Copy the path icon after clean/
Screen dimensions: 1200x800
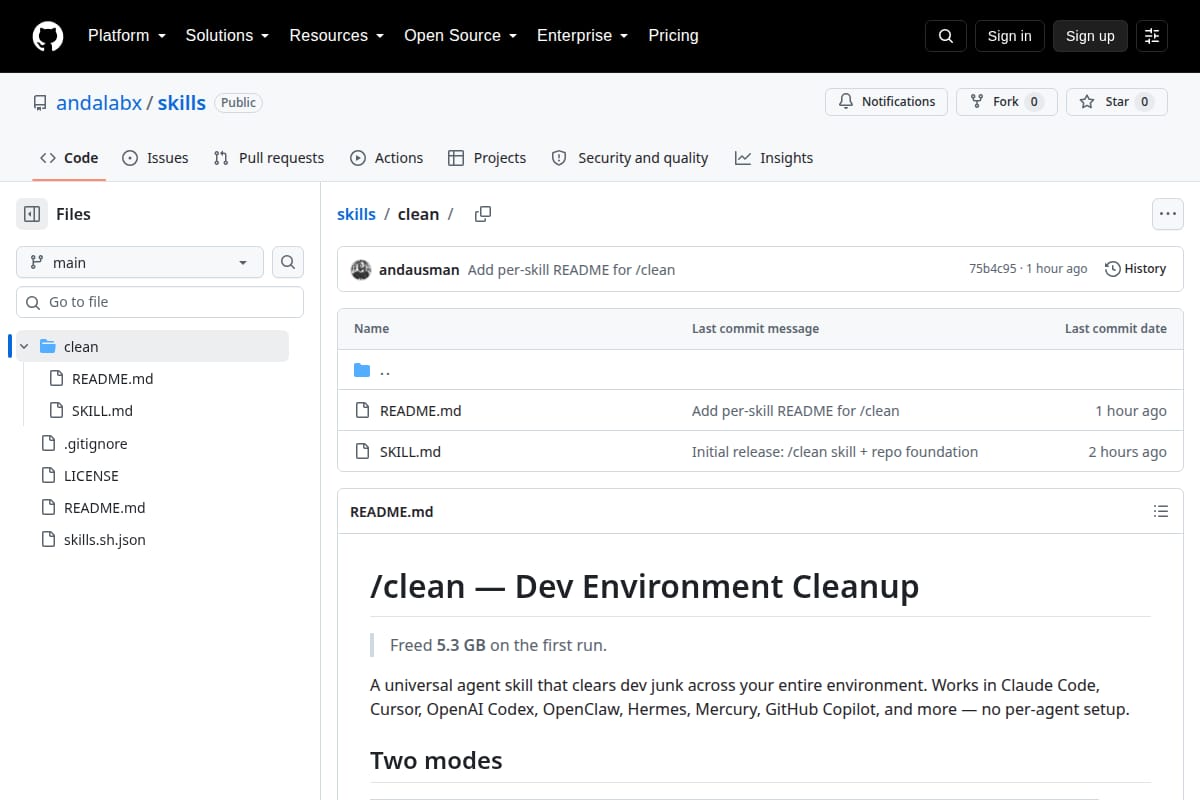click(x=483, y=214)
